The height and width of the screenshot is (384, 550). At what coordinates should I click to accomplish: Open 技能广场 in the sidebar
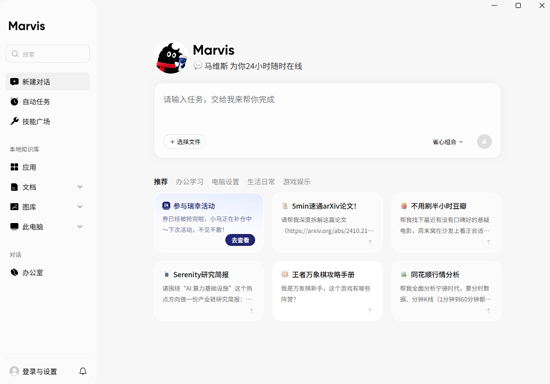point(48,121)
